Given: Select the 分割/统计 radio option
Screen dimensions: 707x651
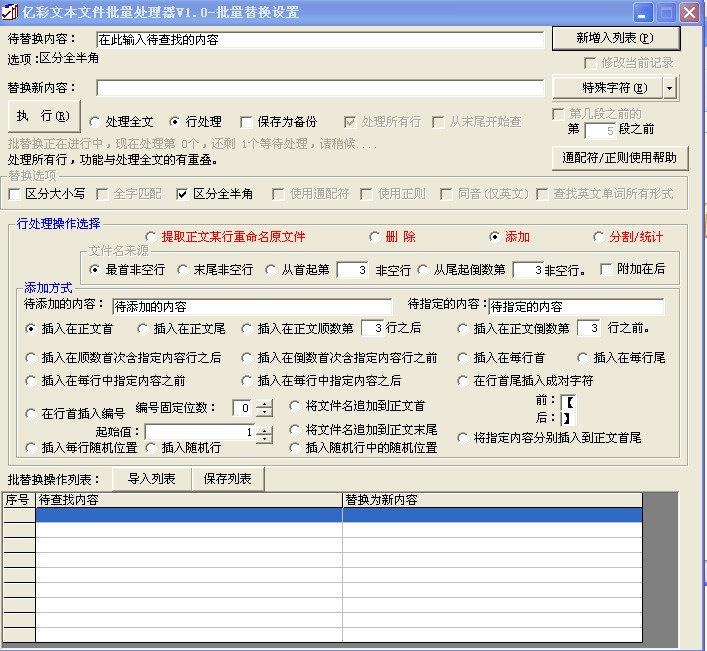Looking at the screenshot, I should pyautogui.click(x=628, y=237).
